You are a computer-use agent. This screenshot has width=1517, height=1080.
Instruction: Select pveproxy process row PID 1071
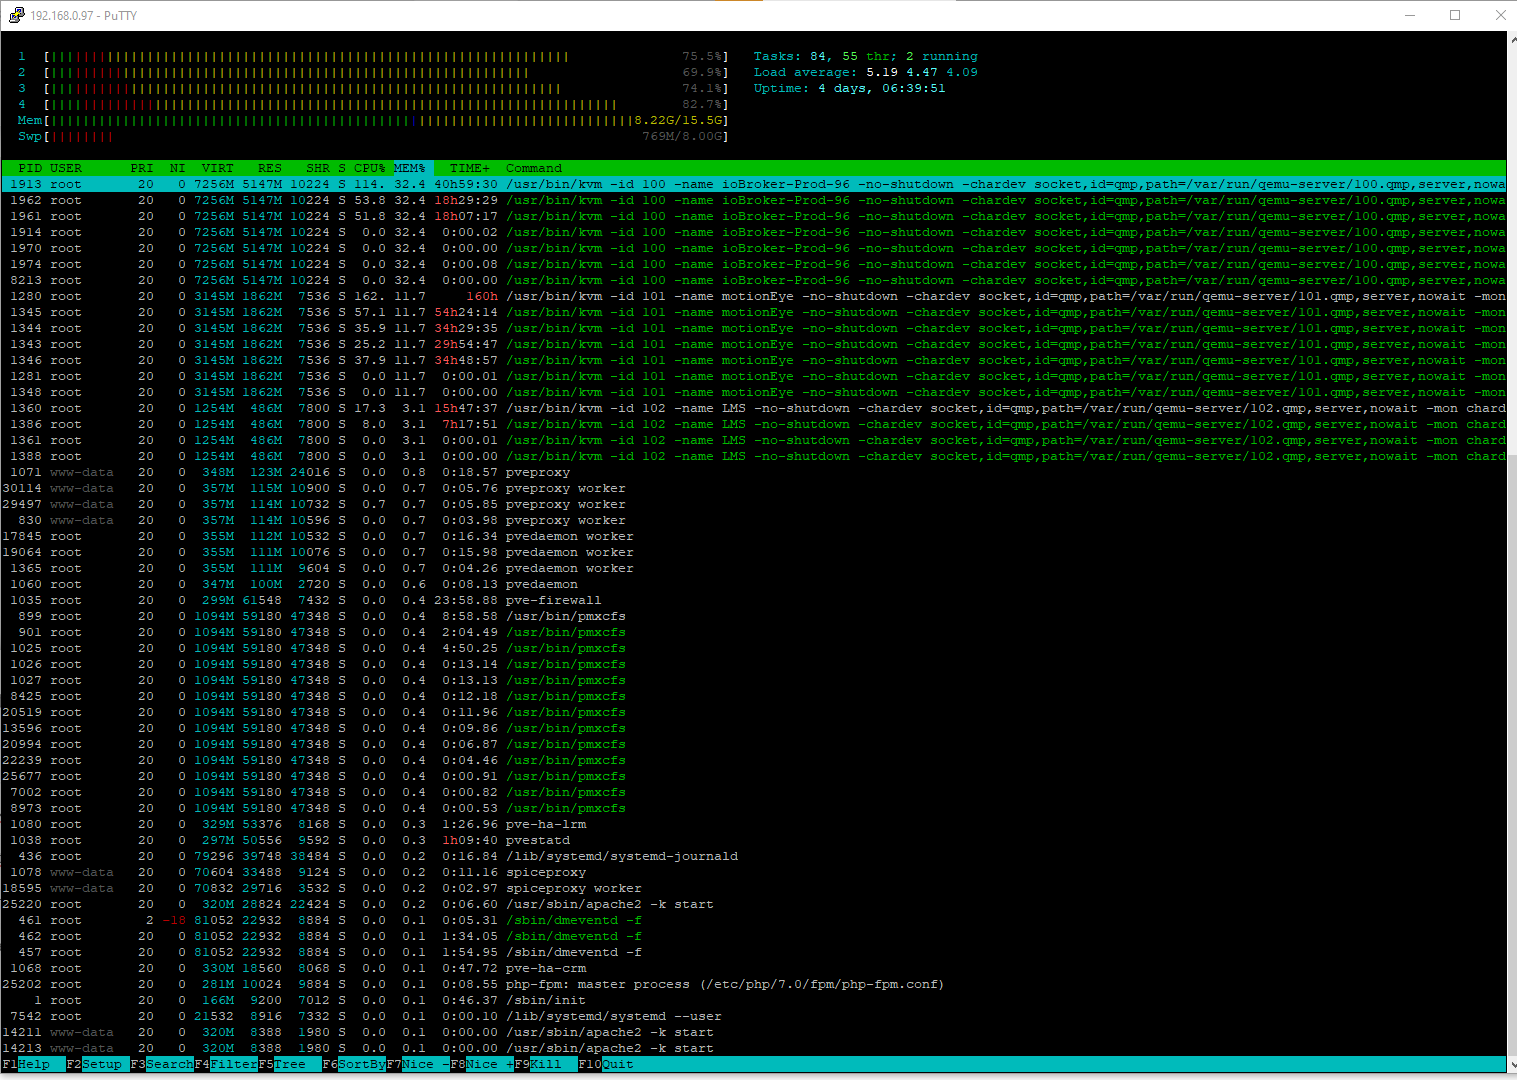pyautogui.click(x=754, y=472)
